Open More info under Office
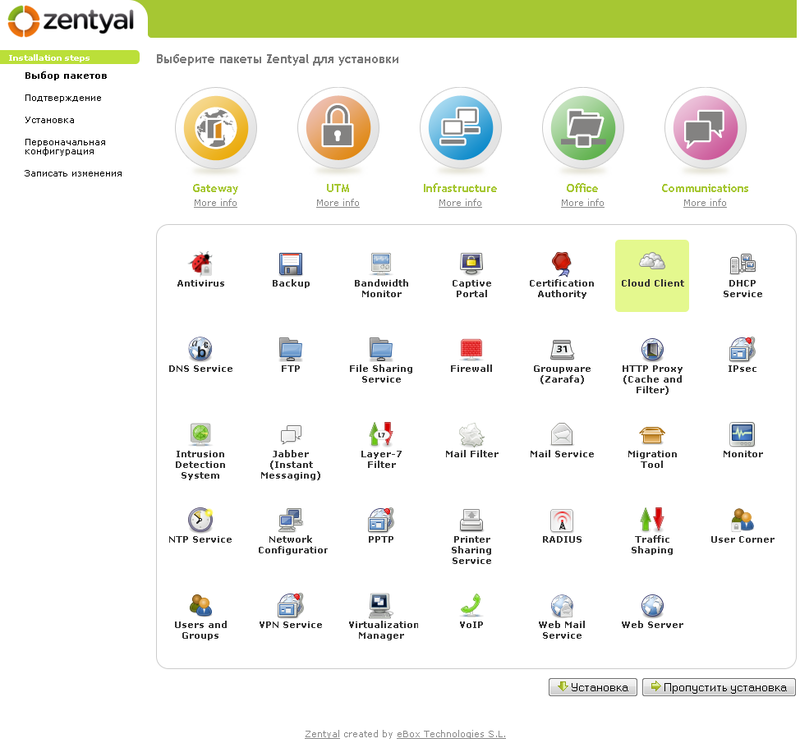 [x=583, y=203]
